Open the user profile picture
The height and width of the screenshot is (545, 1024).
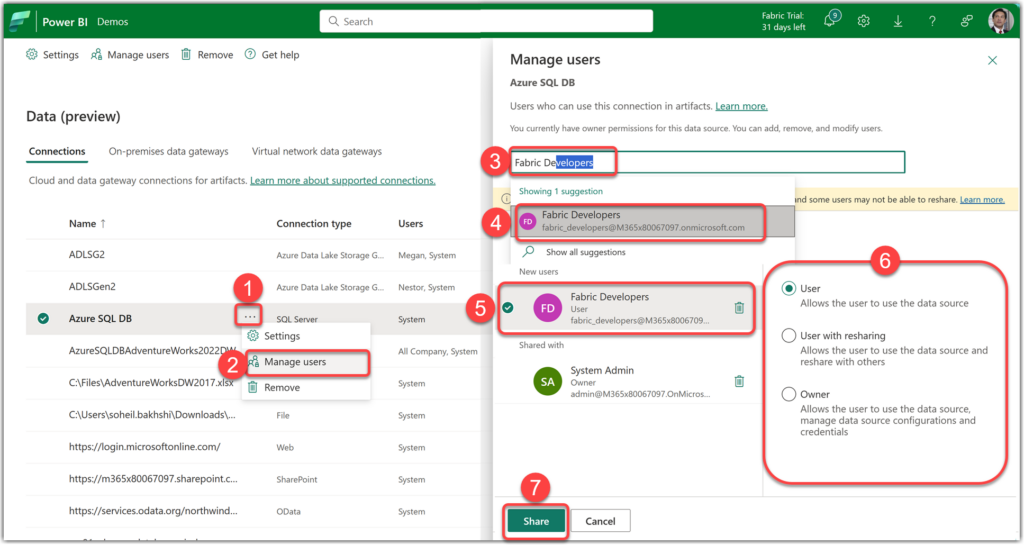1000,21
